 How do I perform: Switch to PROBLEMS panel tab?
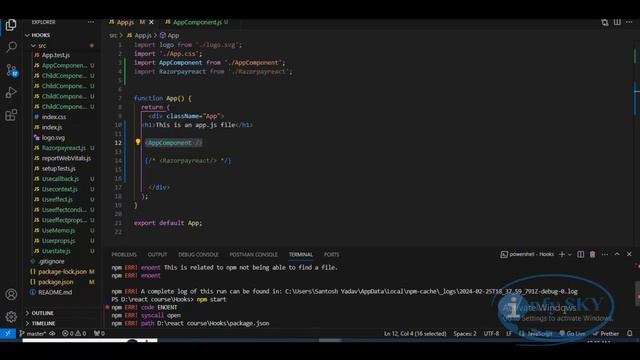[124, 254]
